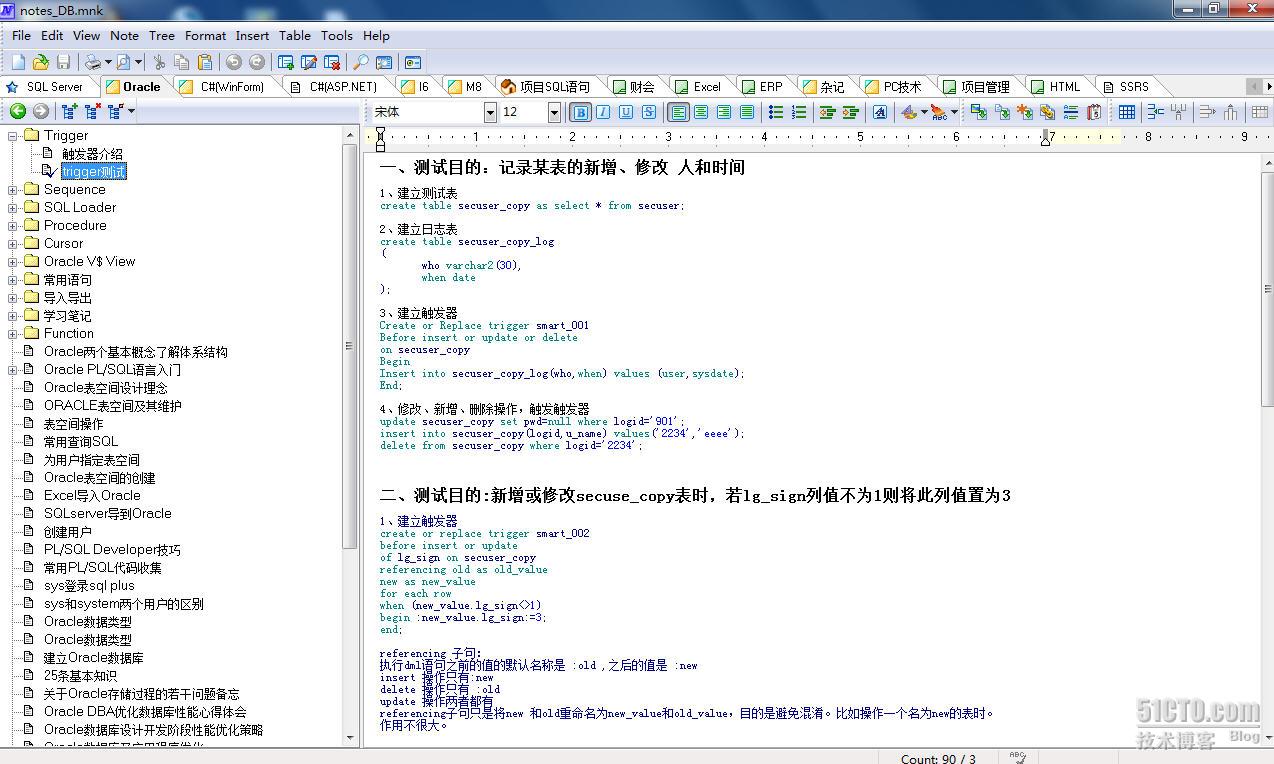Toggle Bold formatting
Viewport: 1274px width, 764px height.
click(x=580, y=112)
